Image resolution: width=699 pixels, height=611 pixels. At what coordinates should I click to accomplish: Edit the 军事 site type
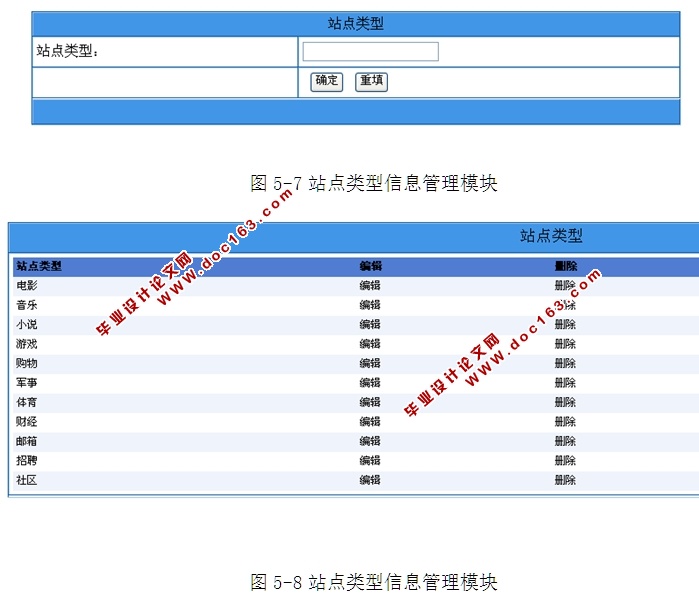(x=370, y=383)
